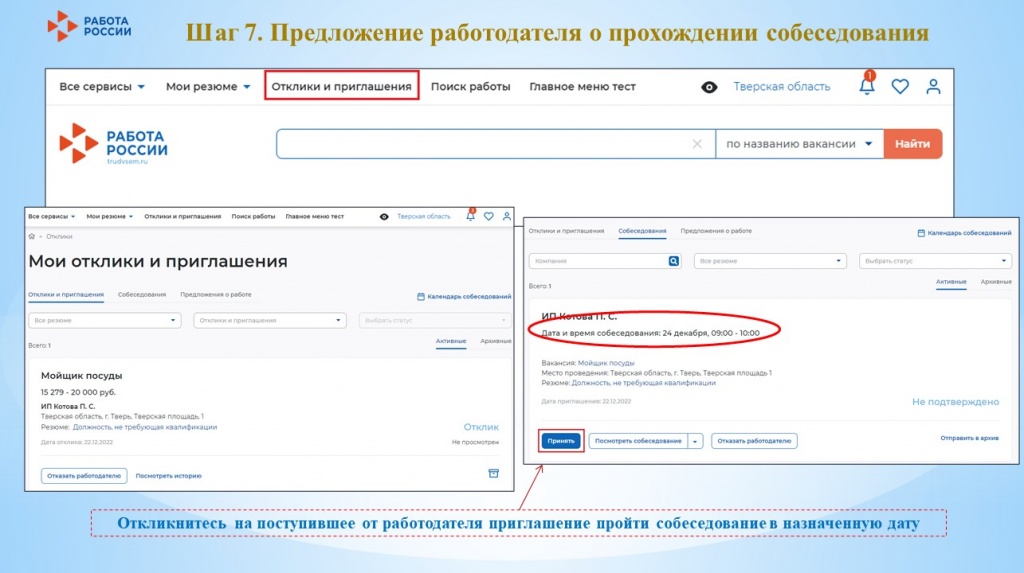Switch to Отклики и приглашения tab in the right panel

point(566,231)
